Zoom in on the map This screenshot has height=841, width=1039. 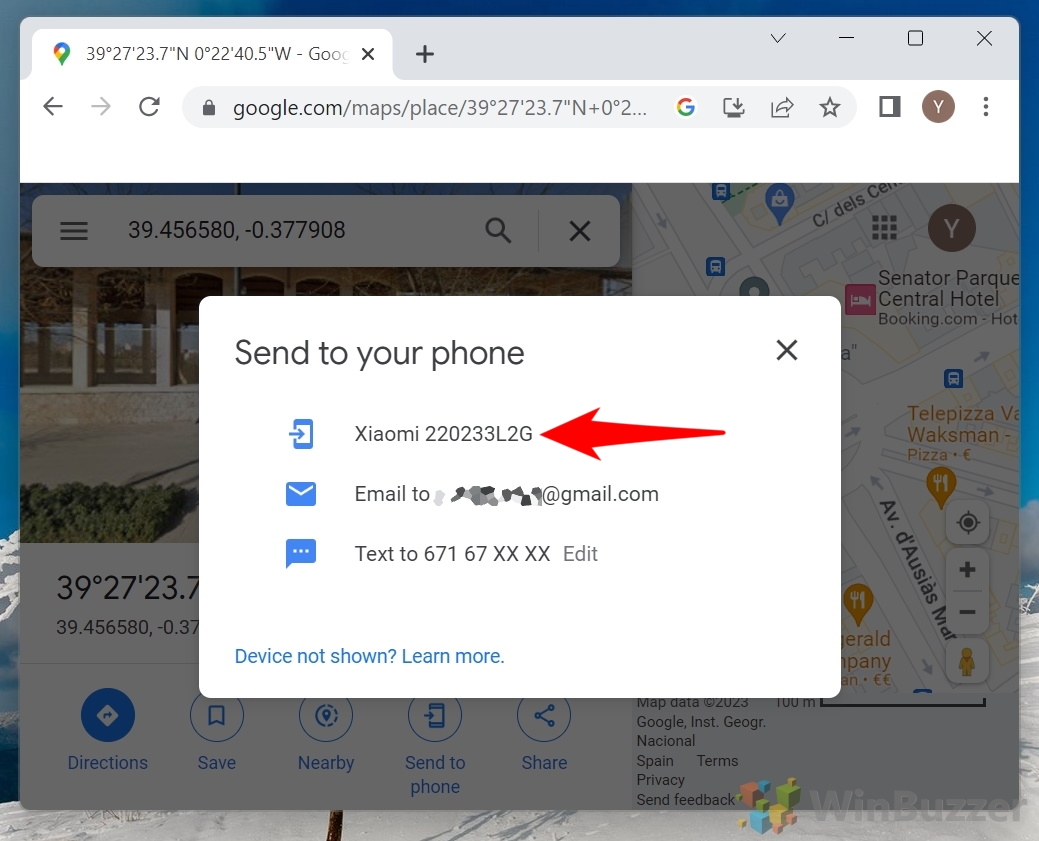pyautogui.click(x=967, y=569)
